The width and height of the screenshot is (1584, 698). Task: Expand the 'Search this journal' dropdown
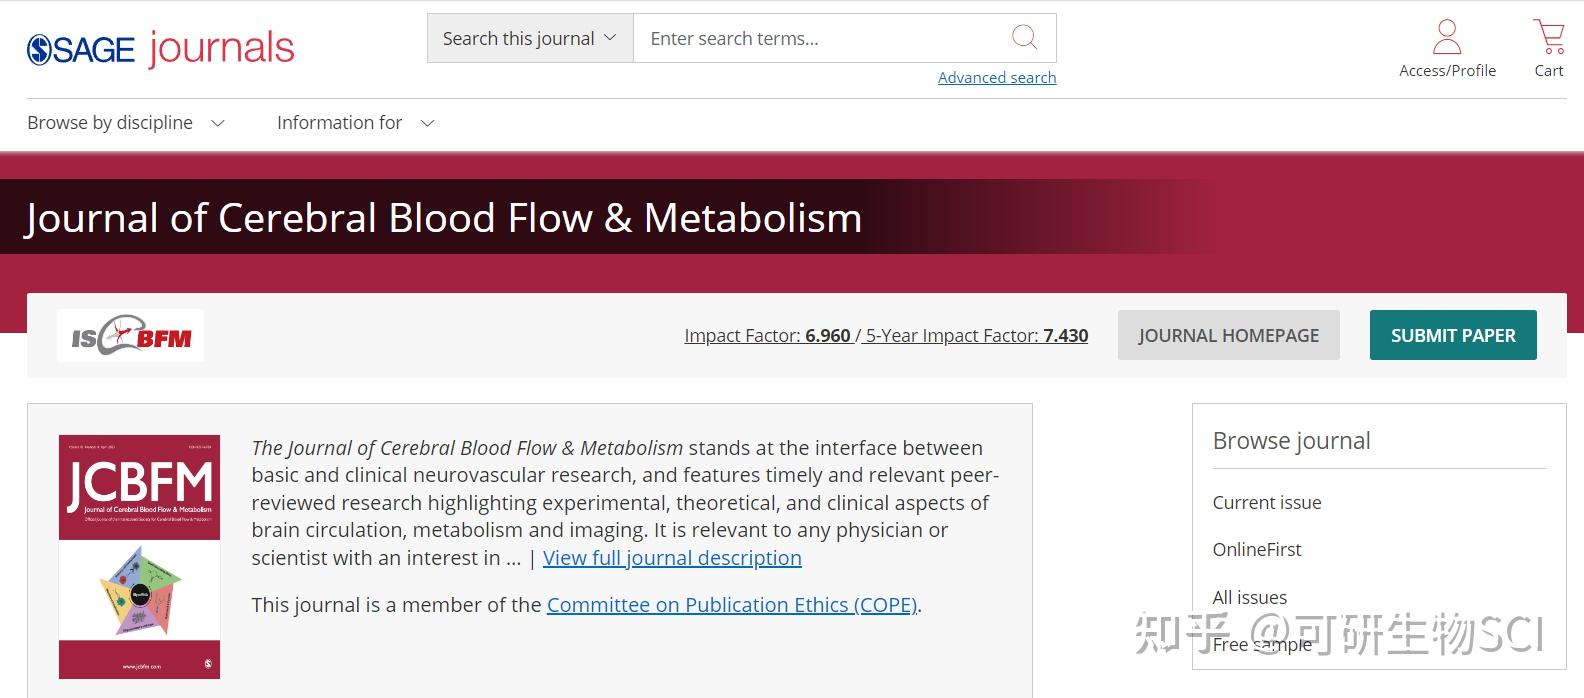pyautogui.click(x=529, y=39)
